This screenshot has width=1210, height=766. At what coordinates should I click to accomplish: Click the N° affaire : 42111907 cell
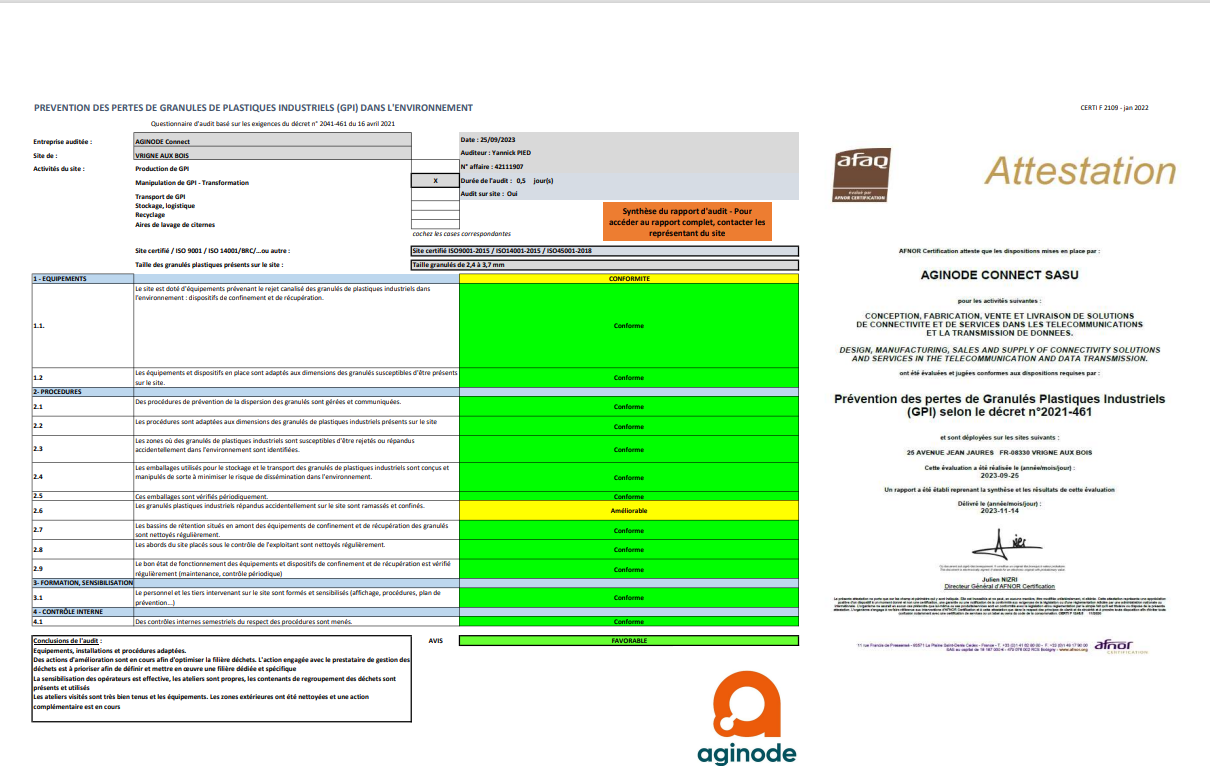click(x=629, y=167)
